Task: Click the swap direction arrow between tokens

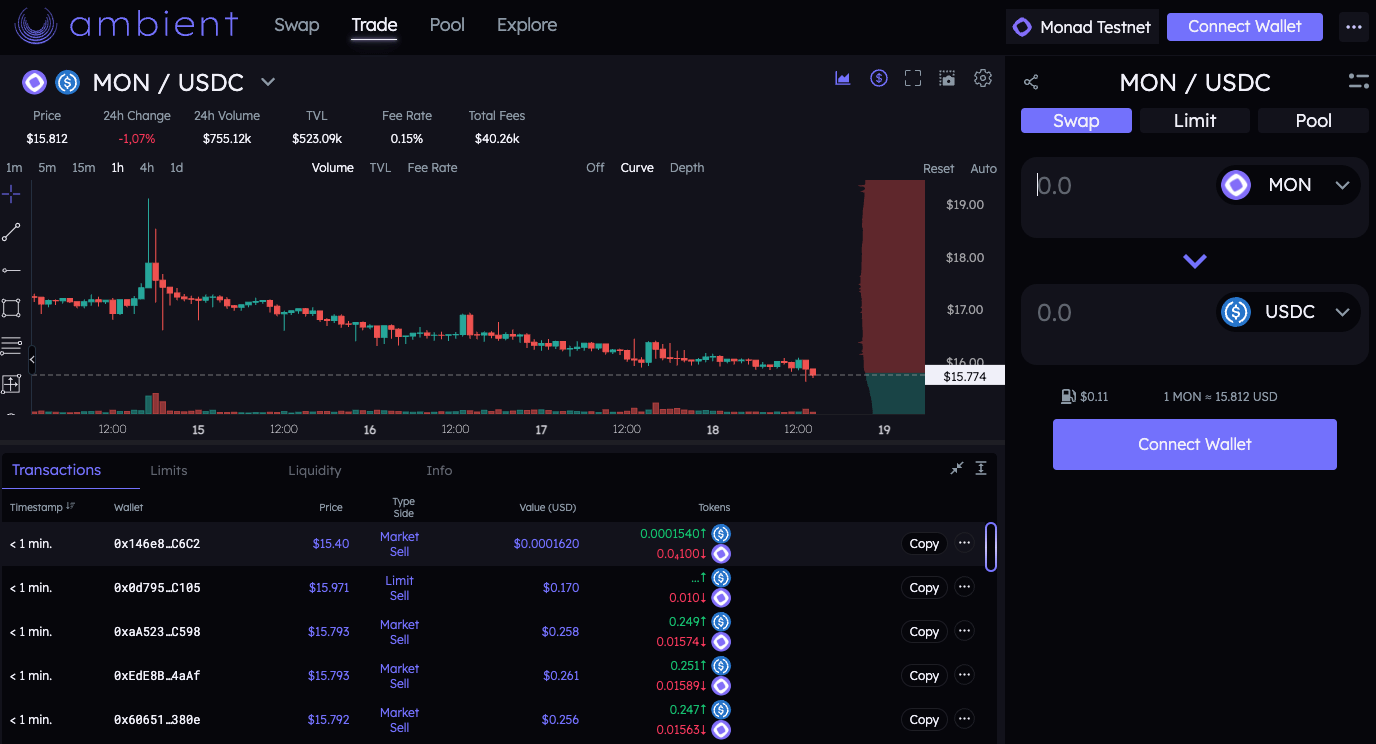Action: (1195, 261)
